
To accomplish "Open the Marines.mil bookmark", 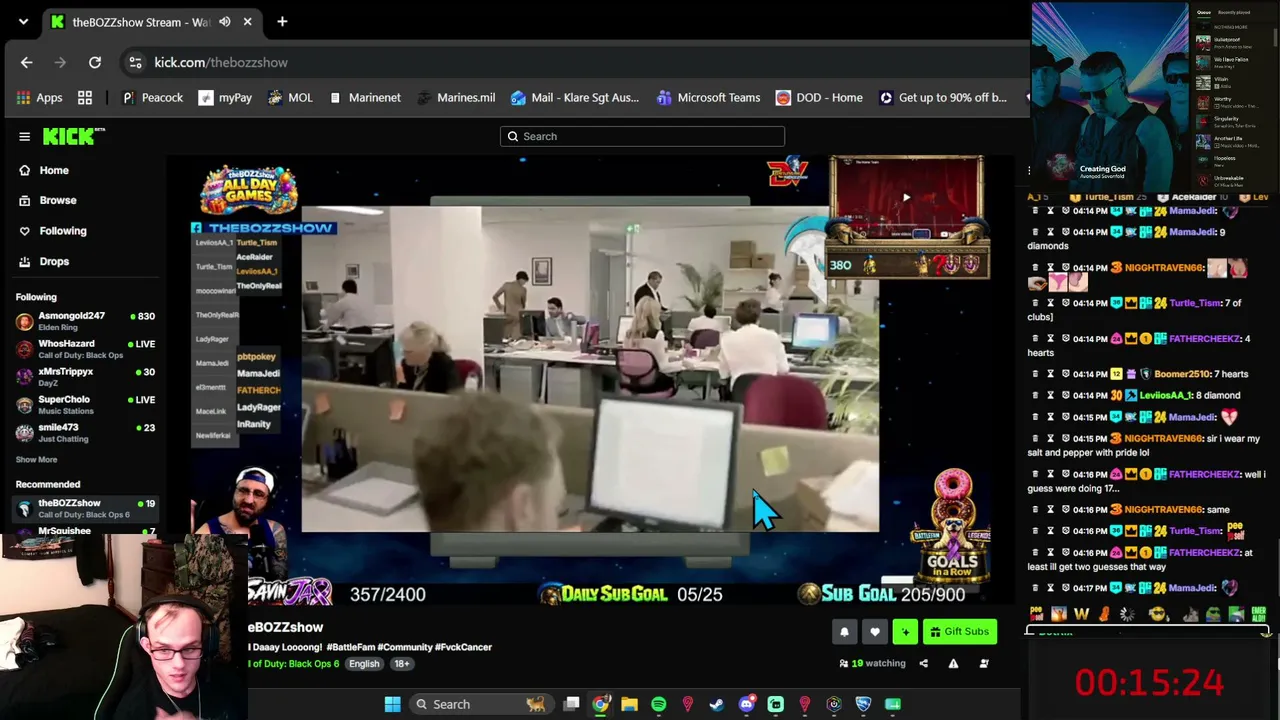I will [x=456, y=98].
